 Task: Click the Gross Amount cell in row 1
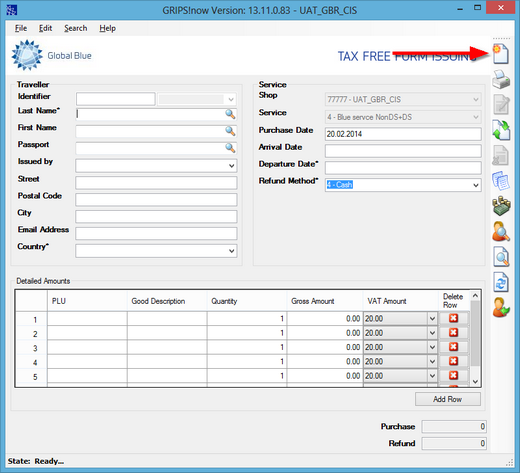(325, 319)
